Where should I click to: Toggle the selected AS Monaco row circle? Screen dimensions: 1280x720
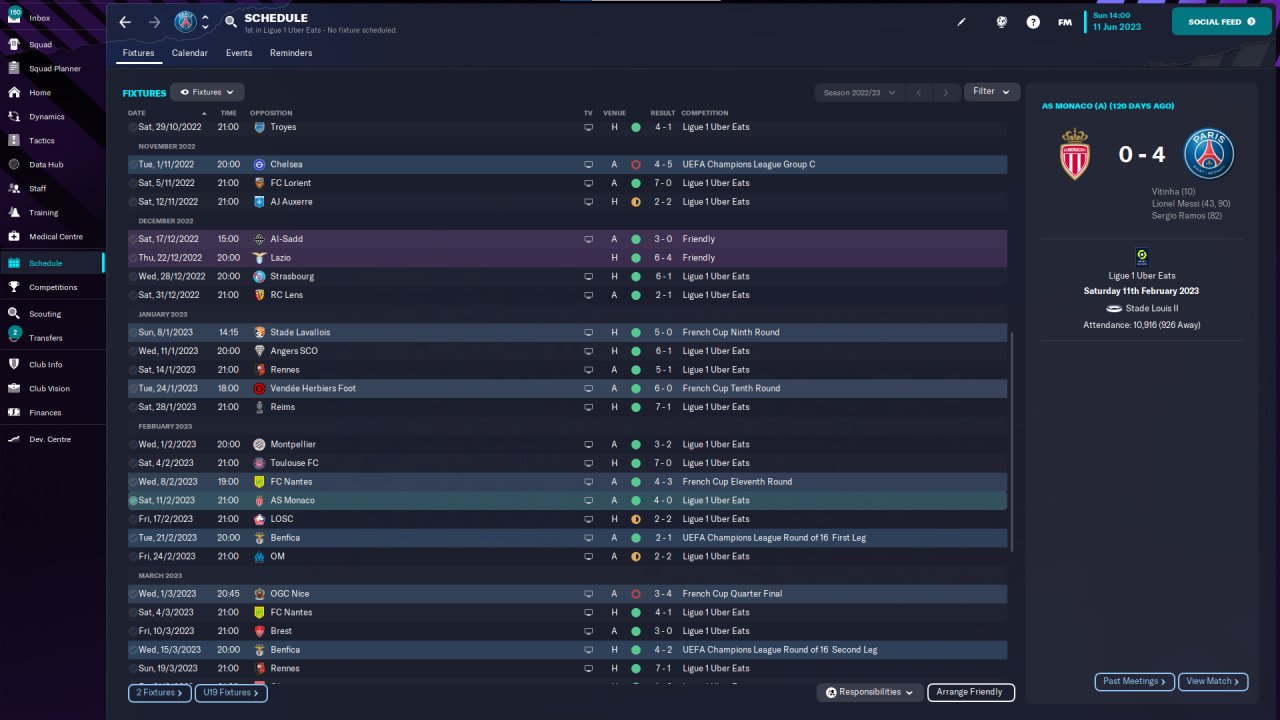pos(133,500)
